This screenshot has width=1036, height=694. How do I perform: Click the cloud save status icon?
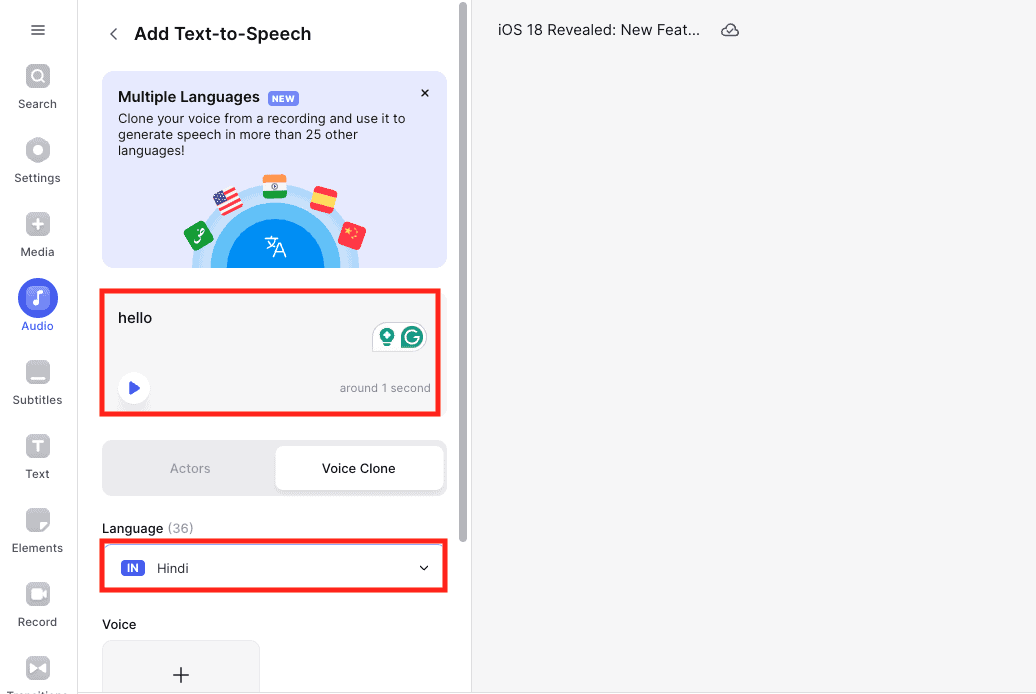click(730, 31)
